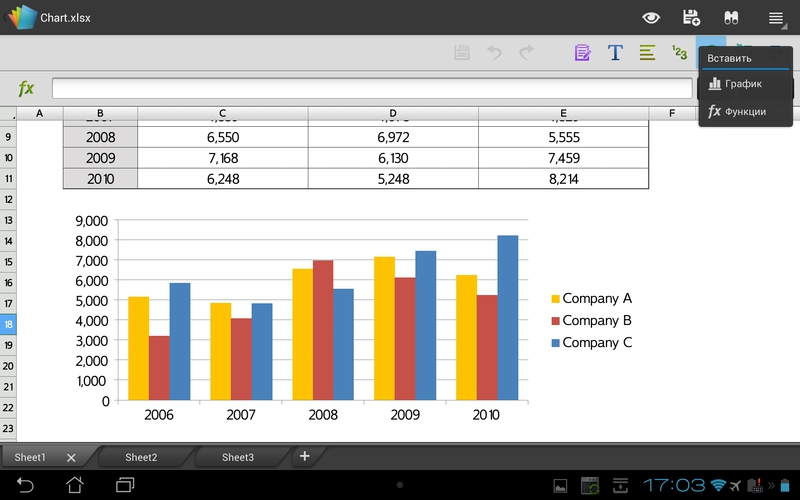Click the Save As floppy-plus icon
The width and height of the screenshot is (800, 500).
pos(691,17)
